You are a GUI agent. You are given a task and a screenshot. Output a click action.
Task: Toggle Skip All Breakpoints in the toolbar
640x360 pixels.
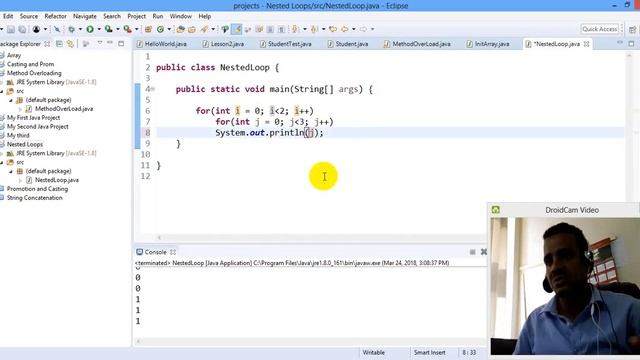pos(57,29)
